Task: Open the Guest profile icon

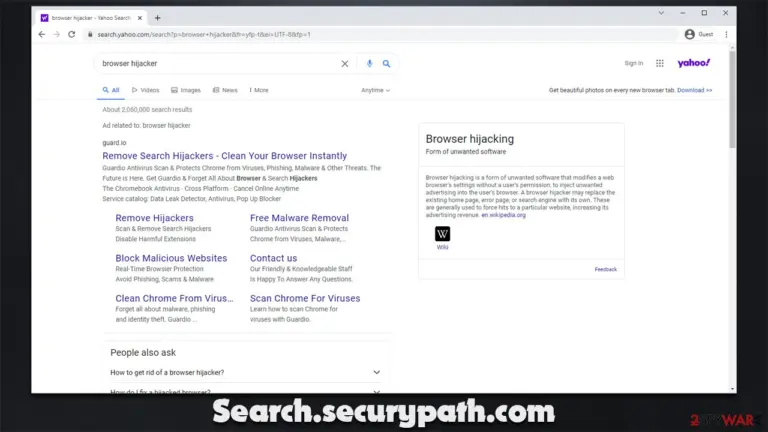Action: 690,34
